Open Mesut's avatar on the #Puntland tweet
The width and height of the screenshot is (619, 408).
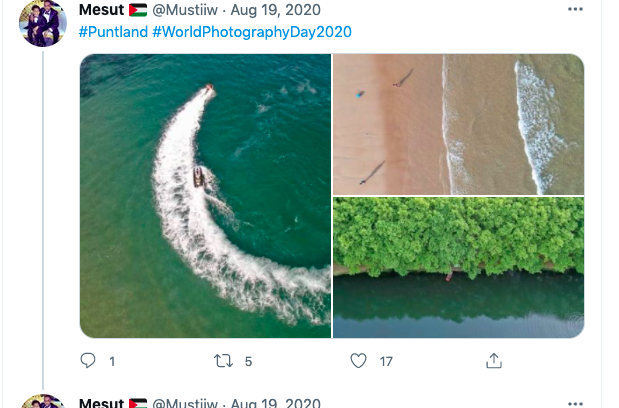[x=44, y=23]
